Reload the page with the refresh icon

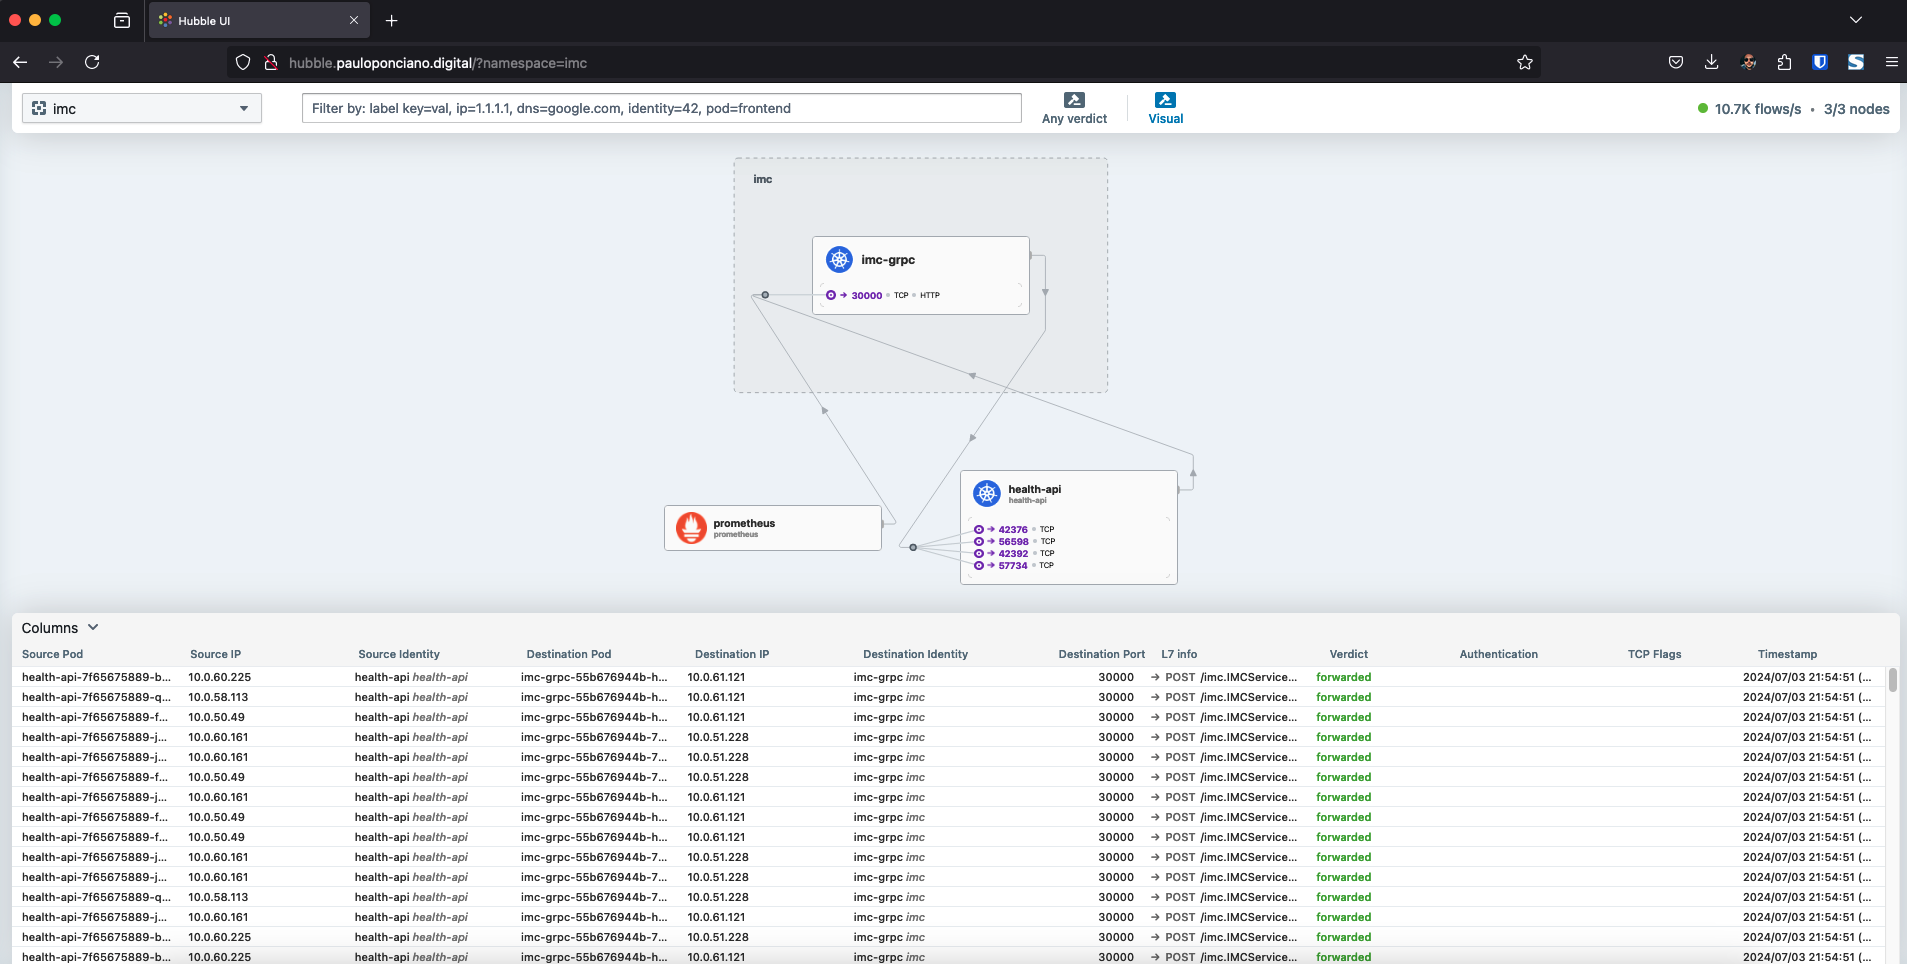tap(92, 62)
